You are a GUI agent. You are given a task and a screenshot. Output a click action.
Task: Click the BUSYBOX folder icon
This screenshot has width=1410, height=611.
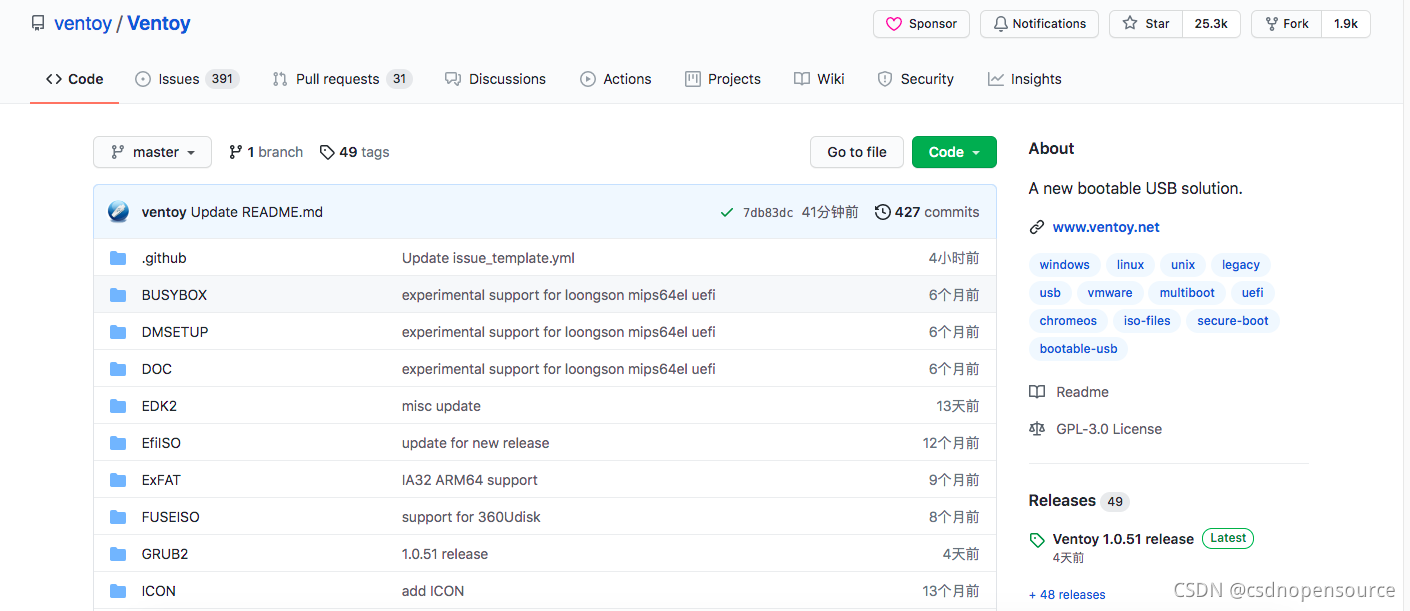118,295
